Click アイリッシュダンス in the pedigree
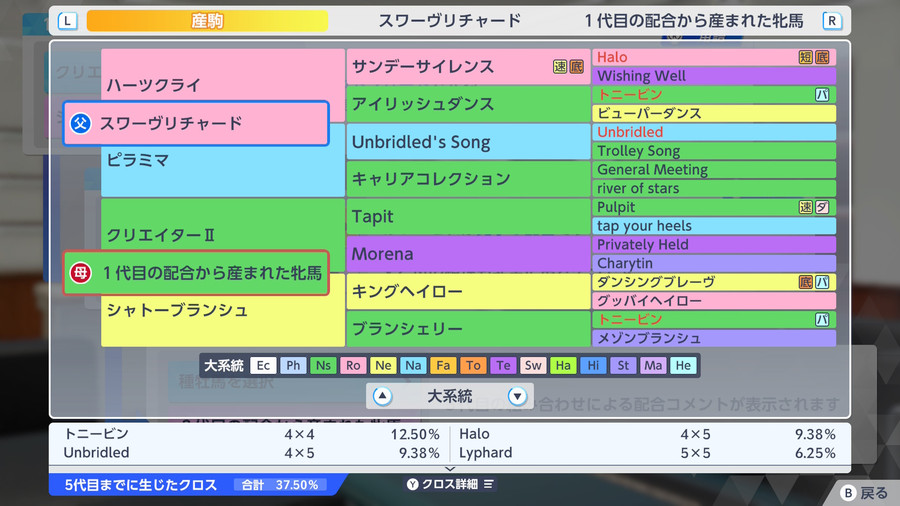The height and width of the screenshot is (506, 900). pyautogui.click(x=468, y=104)
